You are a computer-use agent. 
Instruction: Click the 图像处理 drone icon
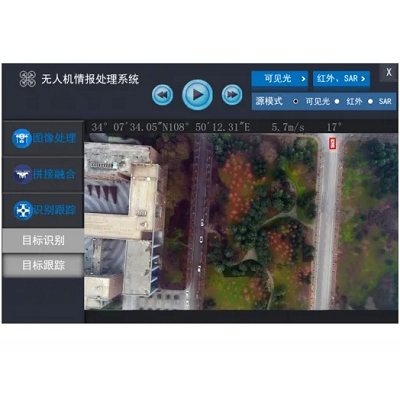[x=22, y=138]
